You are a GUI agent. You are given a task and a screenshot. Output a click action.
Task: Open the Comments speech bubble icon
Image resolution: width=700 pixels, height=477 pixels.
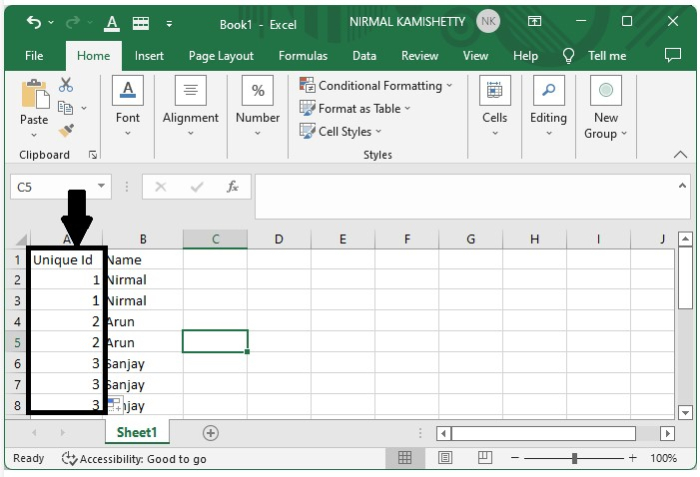pyautogui.click(x=672, y=56)
